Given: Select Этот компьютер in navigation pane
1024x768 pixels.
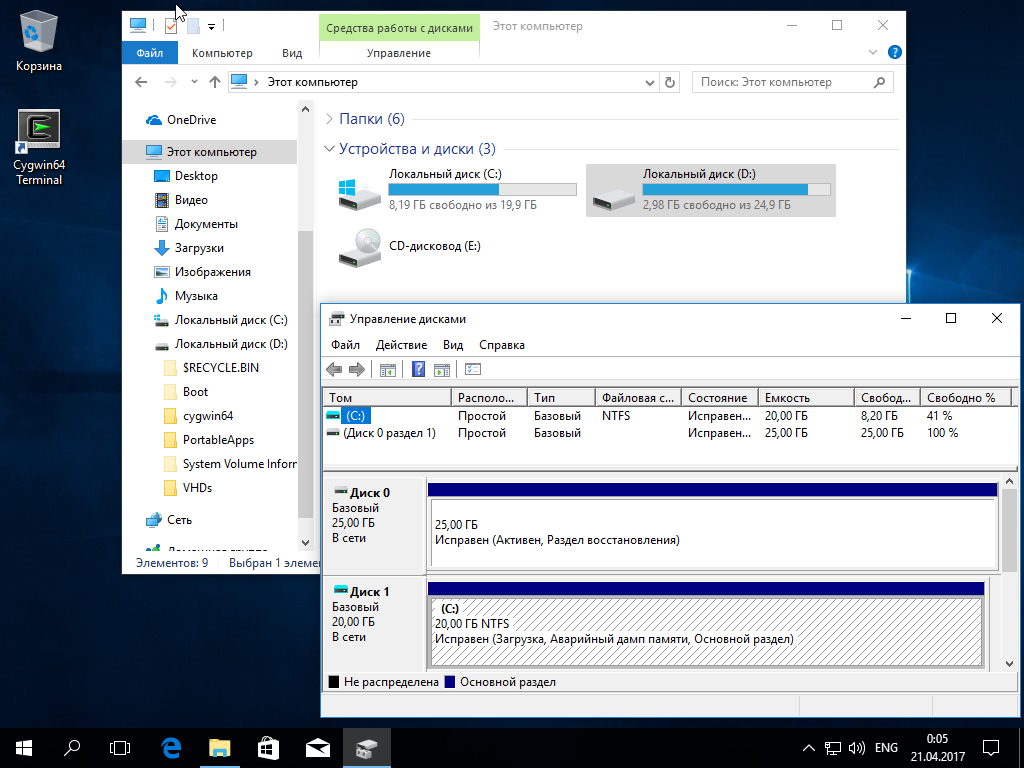Looking at the screenshot, I should tap(212, 152).
